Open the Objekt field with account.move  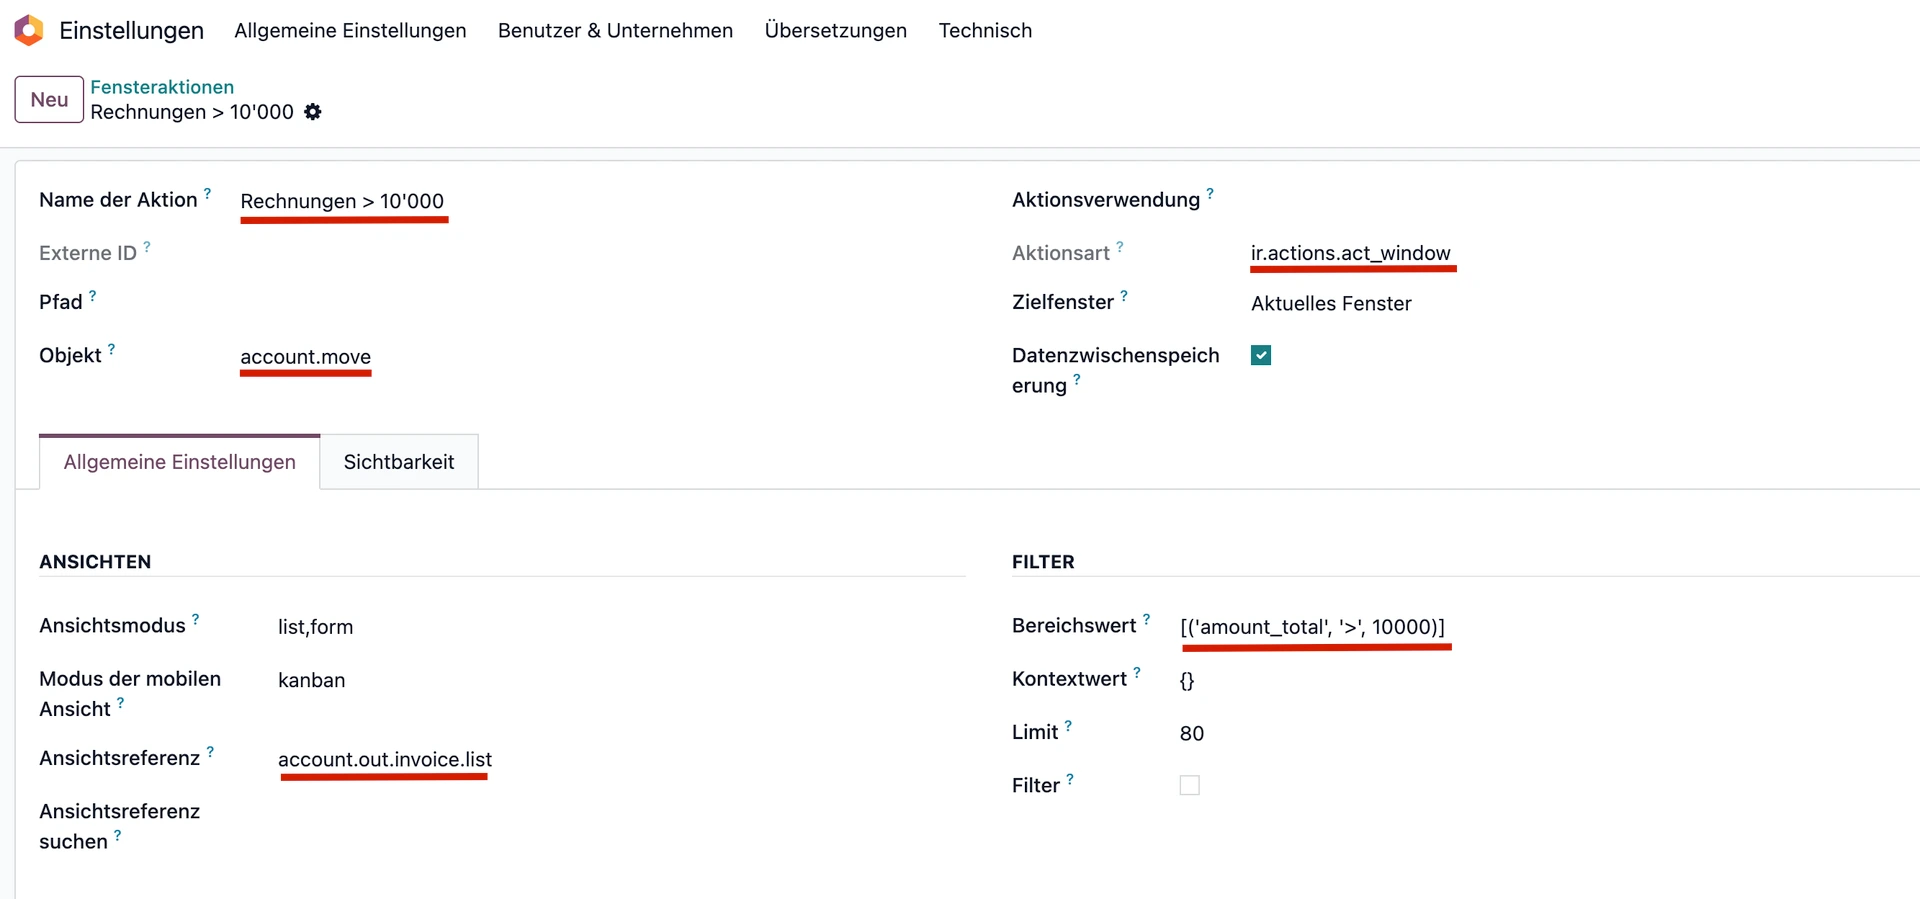coord(305,357)
